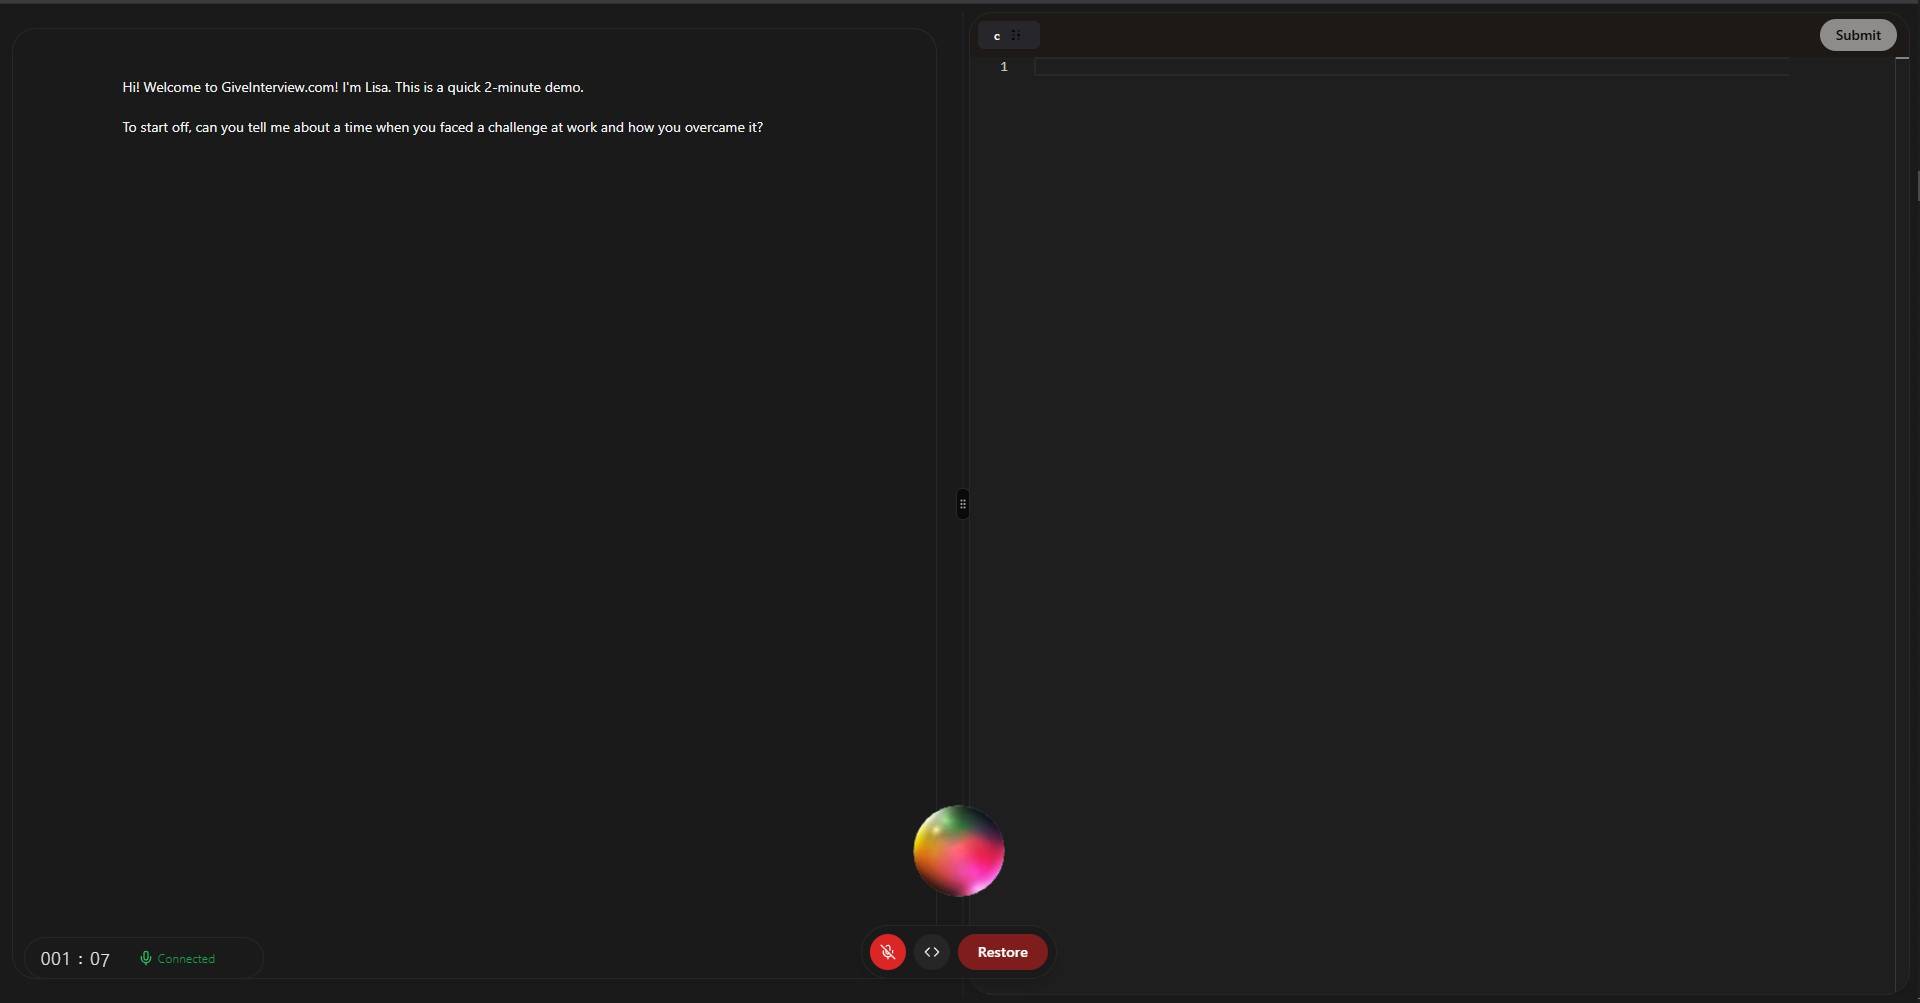Click line number 1 in the editor gutter
This screenshot has width=1920, height=1003.
click(1004, 67)
